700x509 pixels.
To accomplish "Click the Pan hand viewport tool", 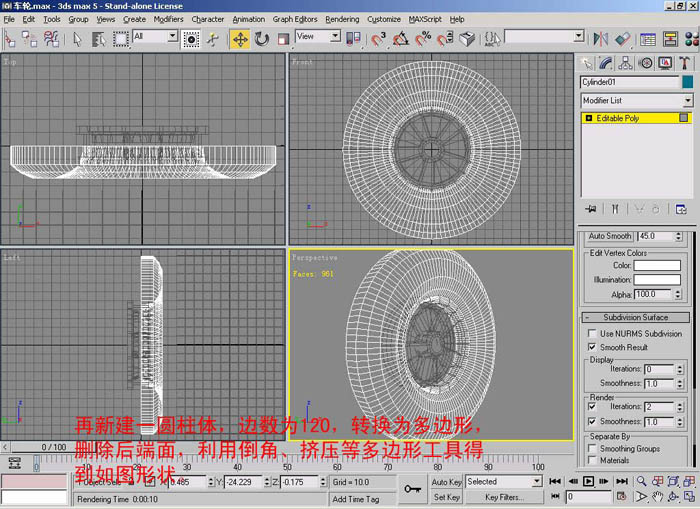I will tap(657, 496).
